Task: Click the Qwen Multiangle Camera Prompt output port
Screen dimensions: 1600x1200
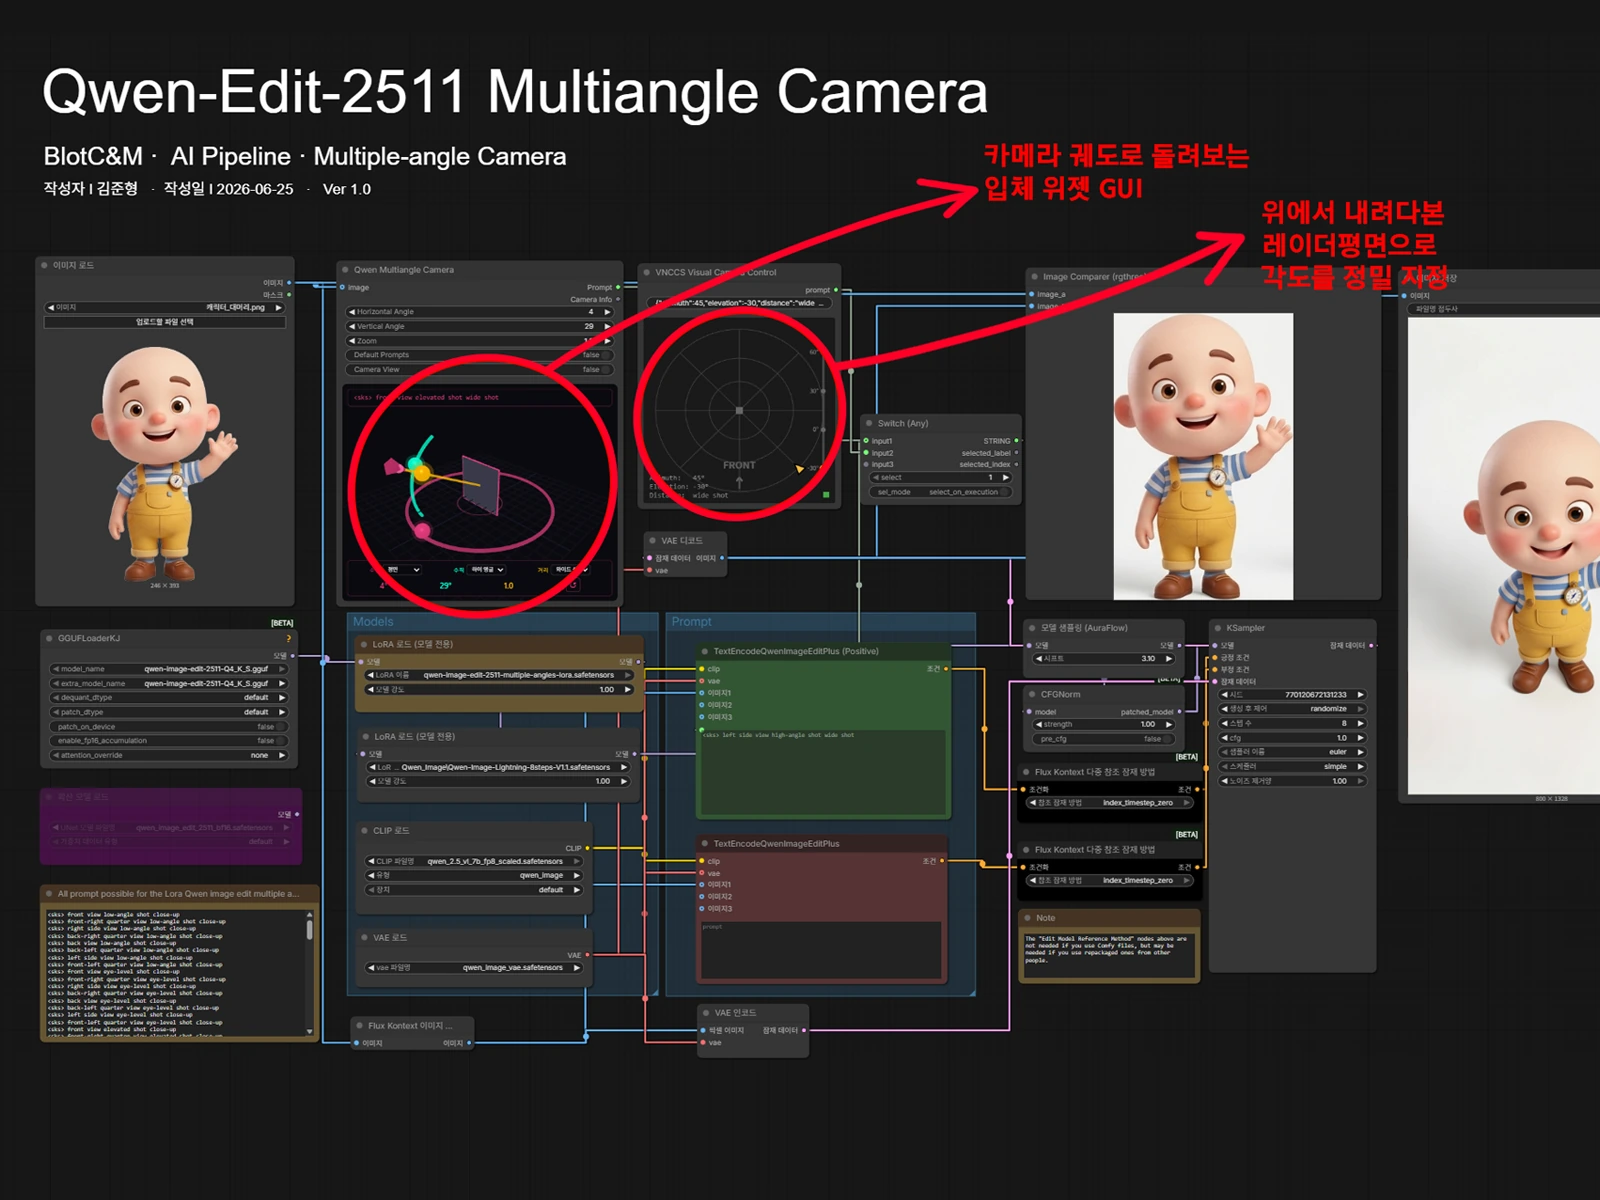Action: pyautogui.click(x=618, y=288)
